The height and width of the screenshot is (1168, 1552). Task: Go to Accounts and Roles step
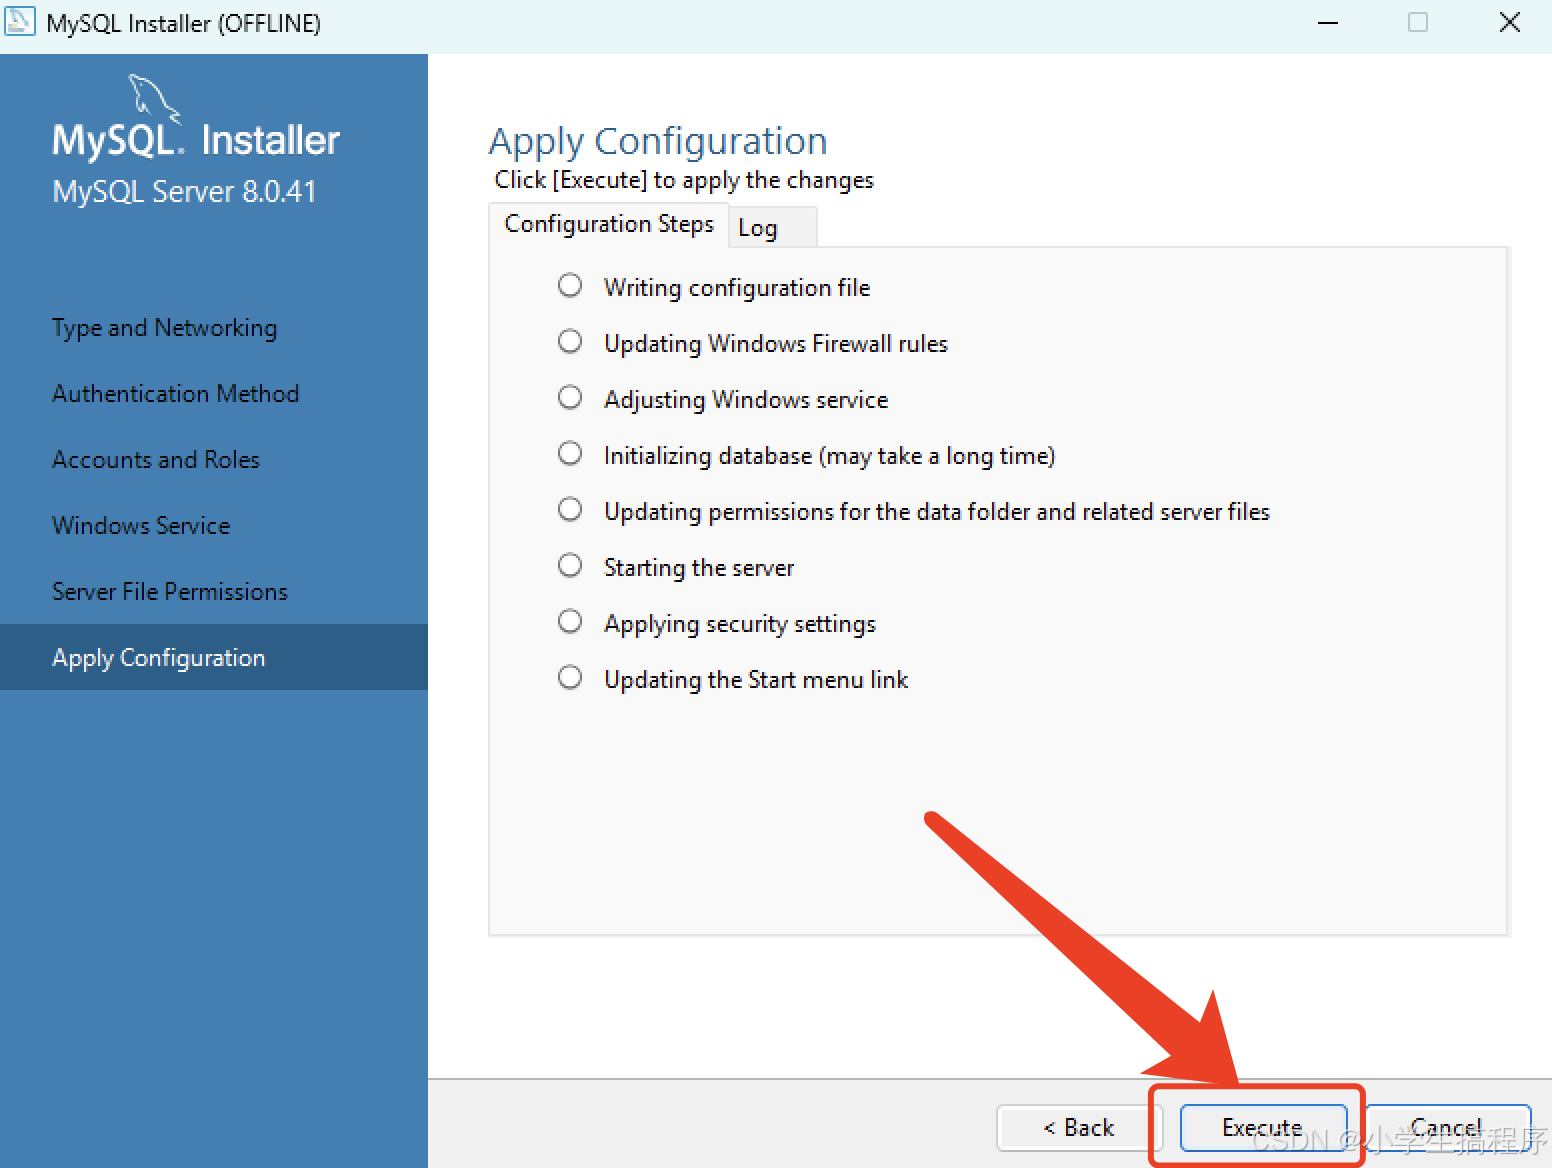156,460
